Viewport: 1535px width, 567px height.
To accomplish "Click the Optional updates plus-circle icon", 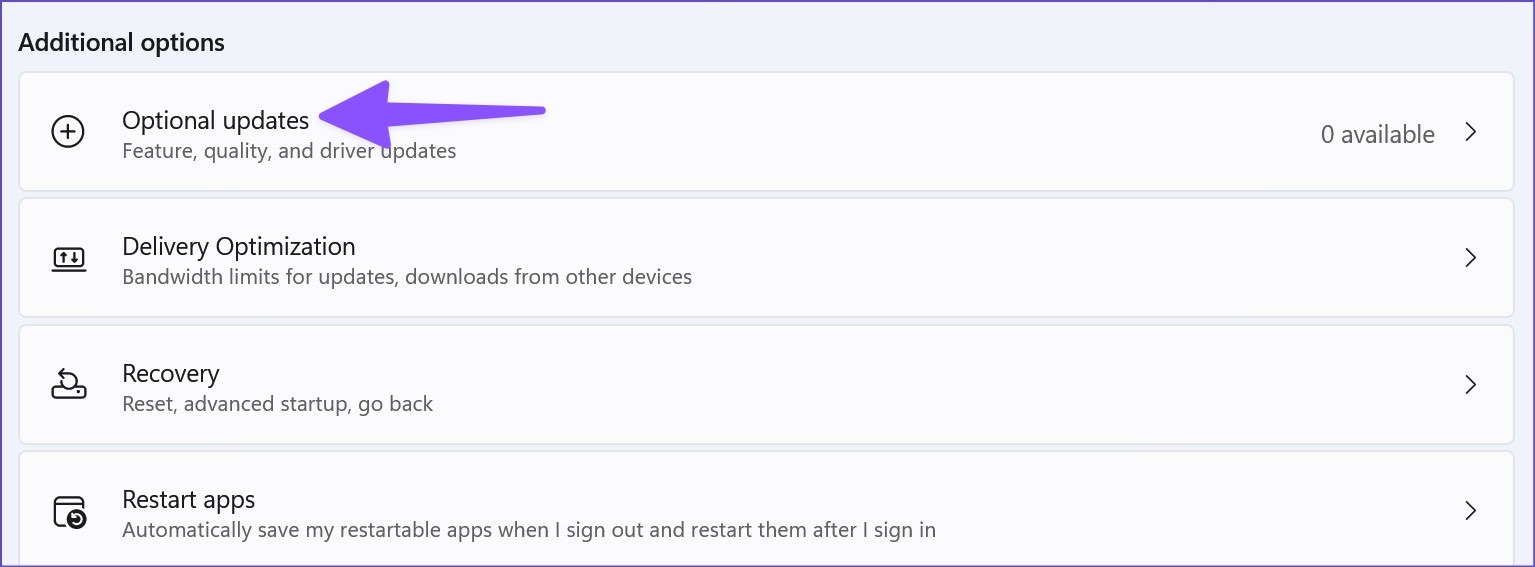I will pos(68,132).
